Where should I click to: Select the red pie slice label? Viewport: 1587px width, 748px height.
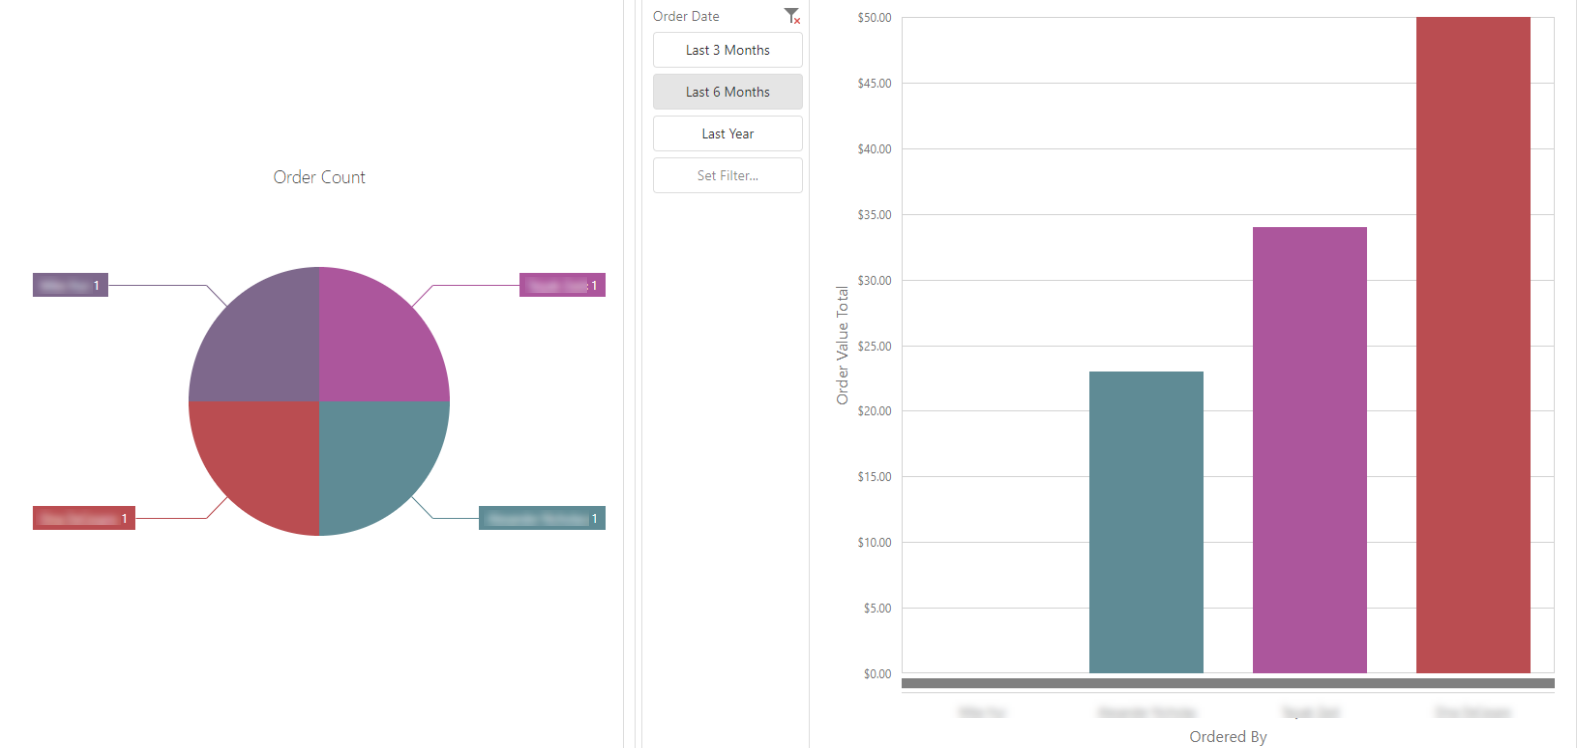coord(83,519)
